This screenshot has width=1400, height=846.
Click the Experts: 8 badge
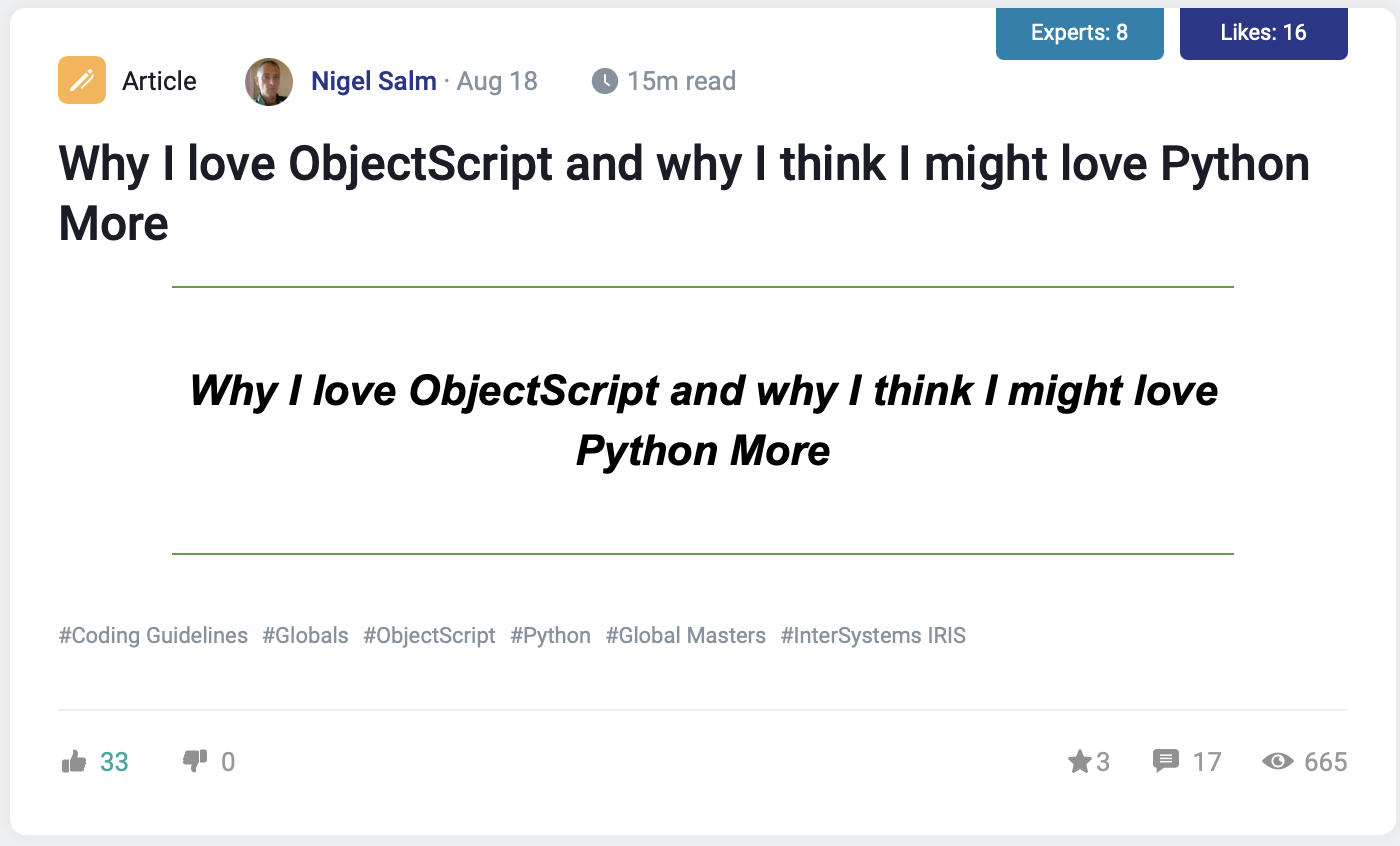pyautogui.click(x=1079, y=33)
